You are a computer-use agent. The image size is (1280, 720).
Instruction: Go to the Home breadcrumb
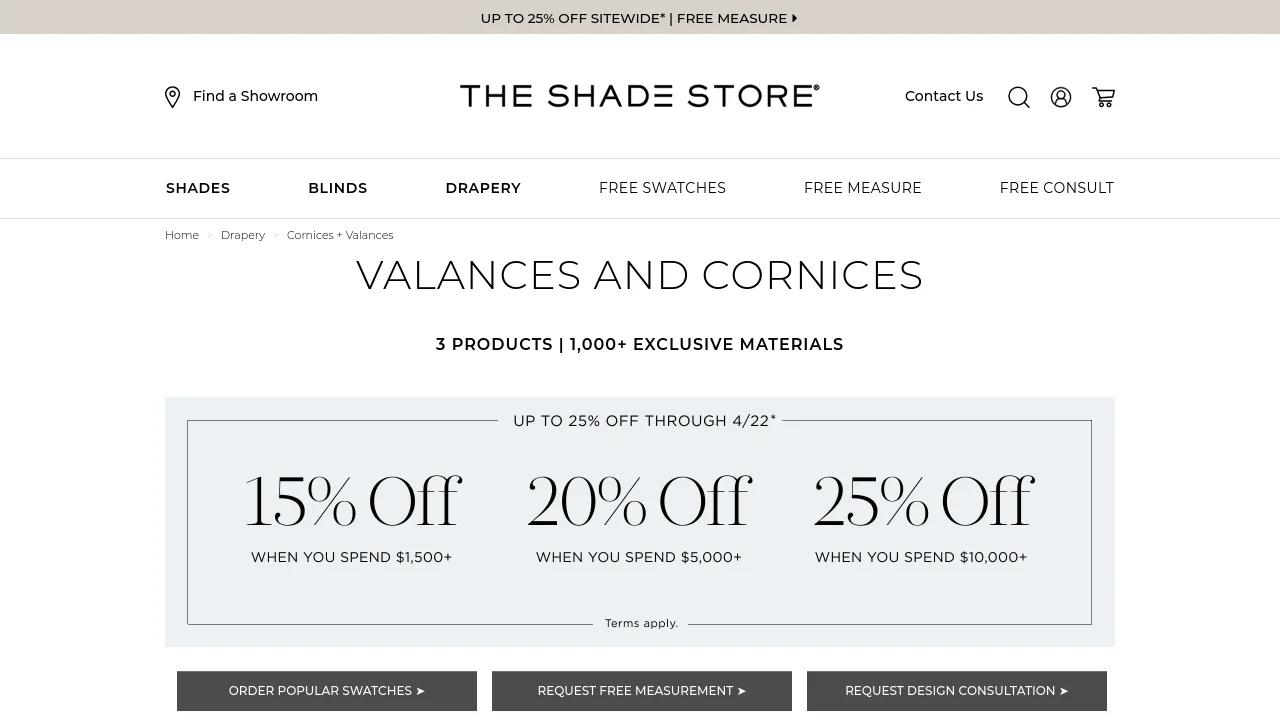click(182, 235)
